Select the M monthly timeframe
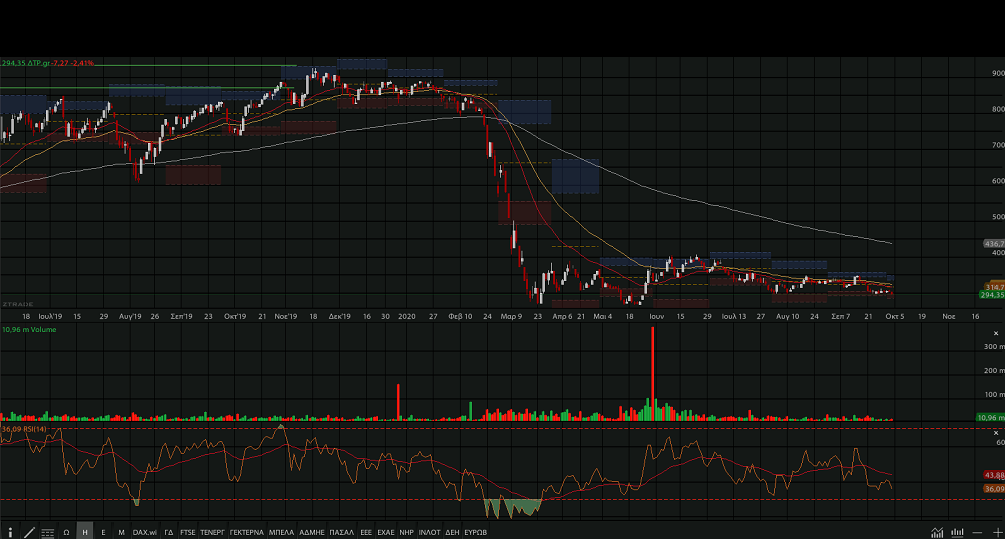The image size is (1005, 539). (121, 532)
